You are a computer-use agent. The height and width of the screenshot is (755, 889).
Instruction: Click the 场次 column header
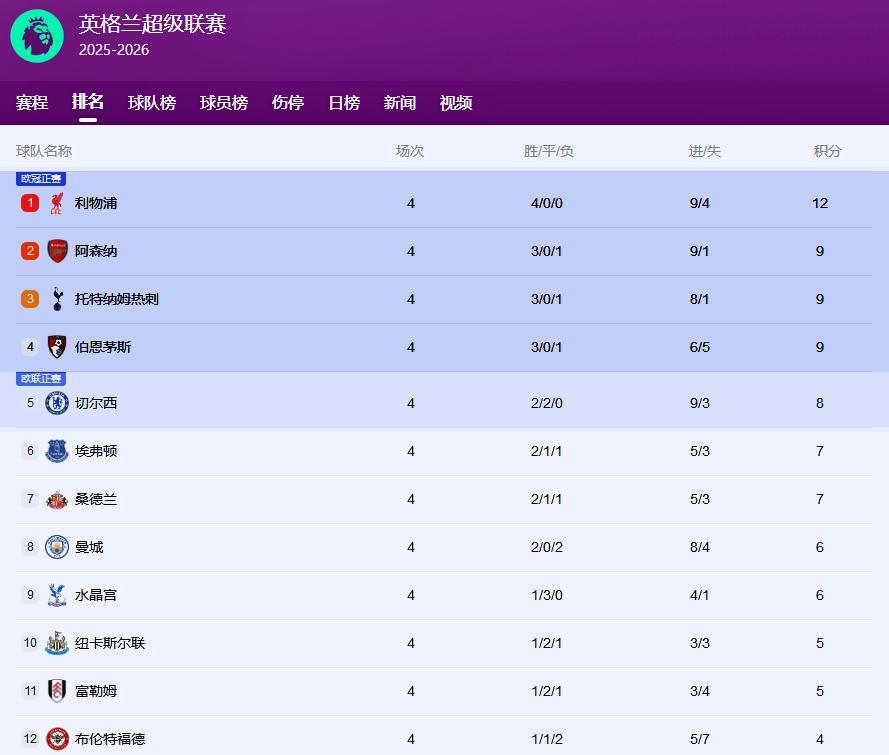tap(410, 151)
